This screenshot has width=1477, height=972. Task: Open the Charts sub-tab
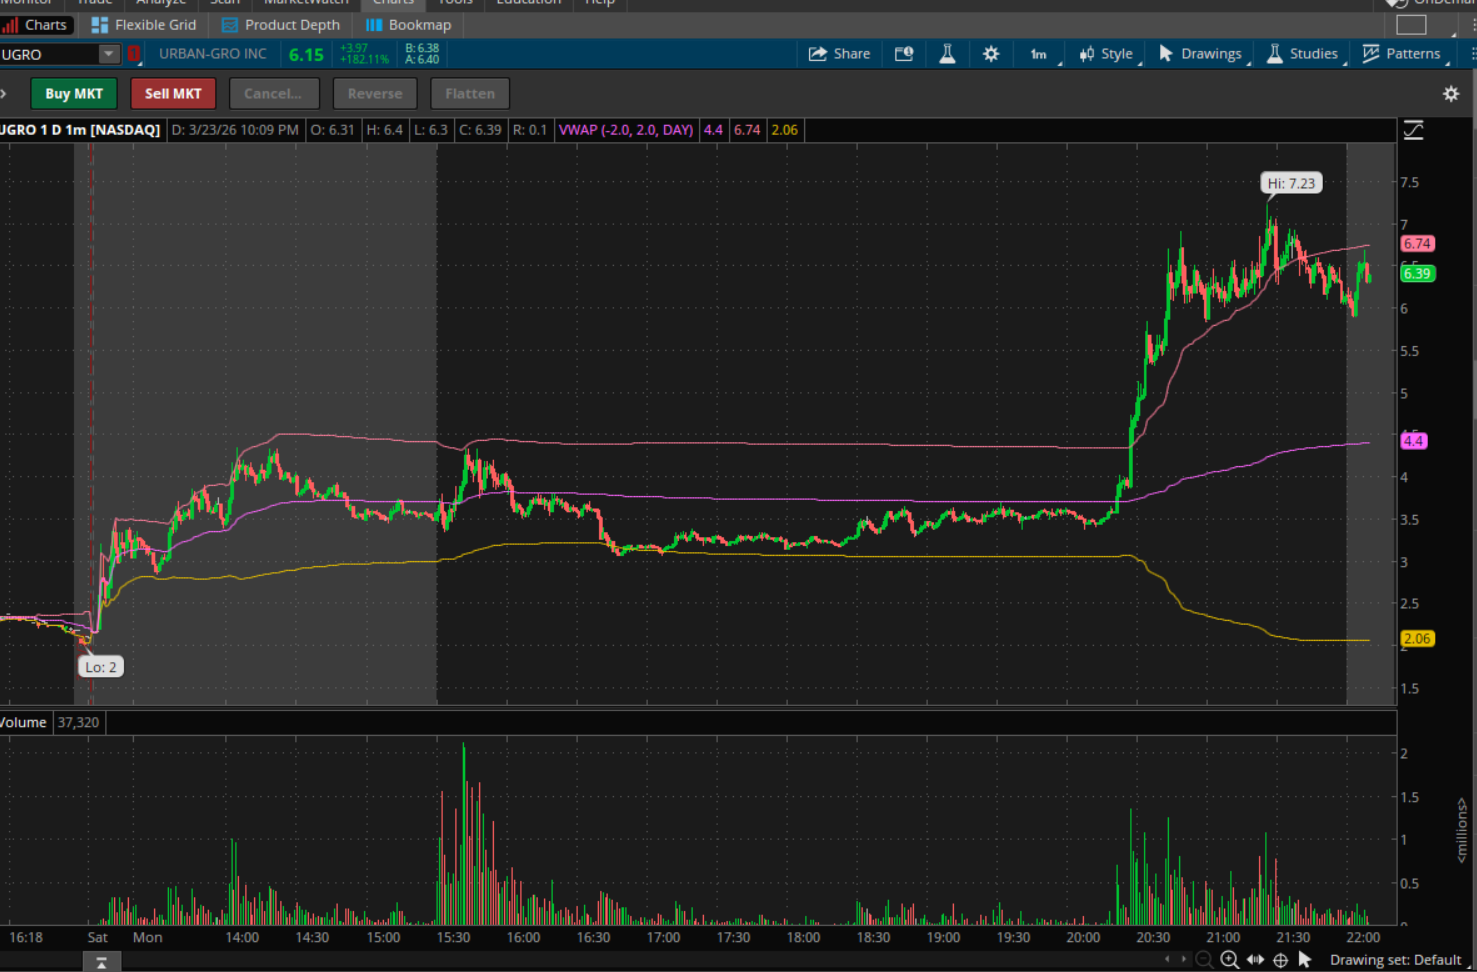click(35, 25)
